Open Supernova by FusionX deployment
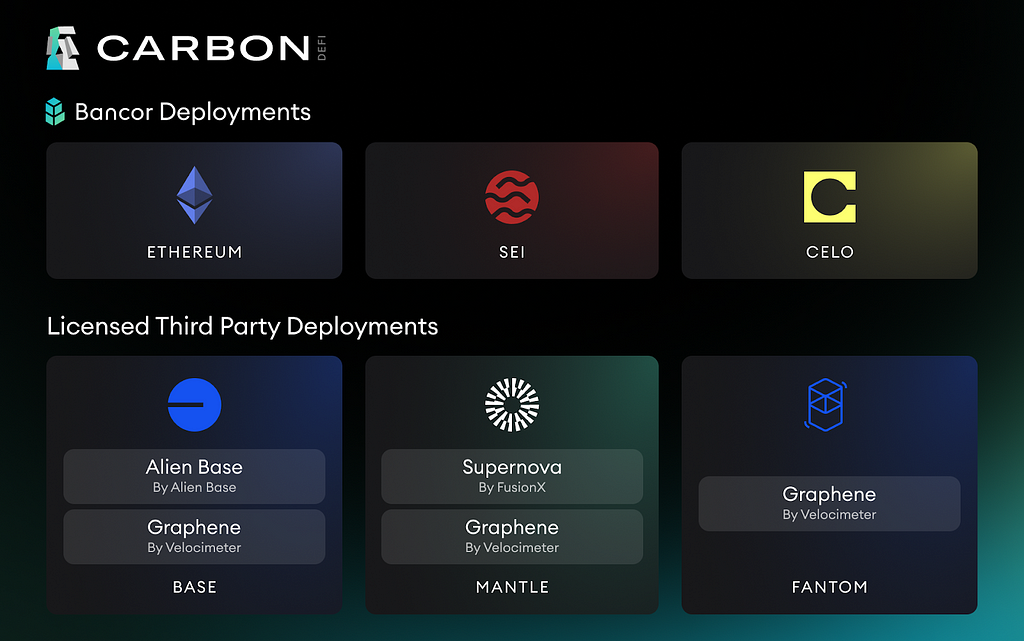Screen dimensions: 1024x641 tap(512, 476)
